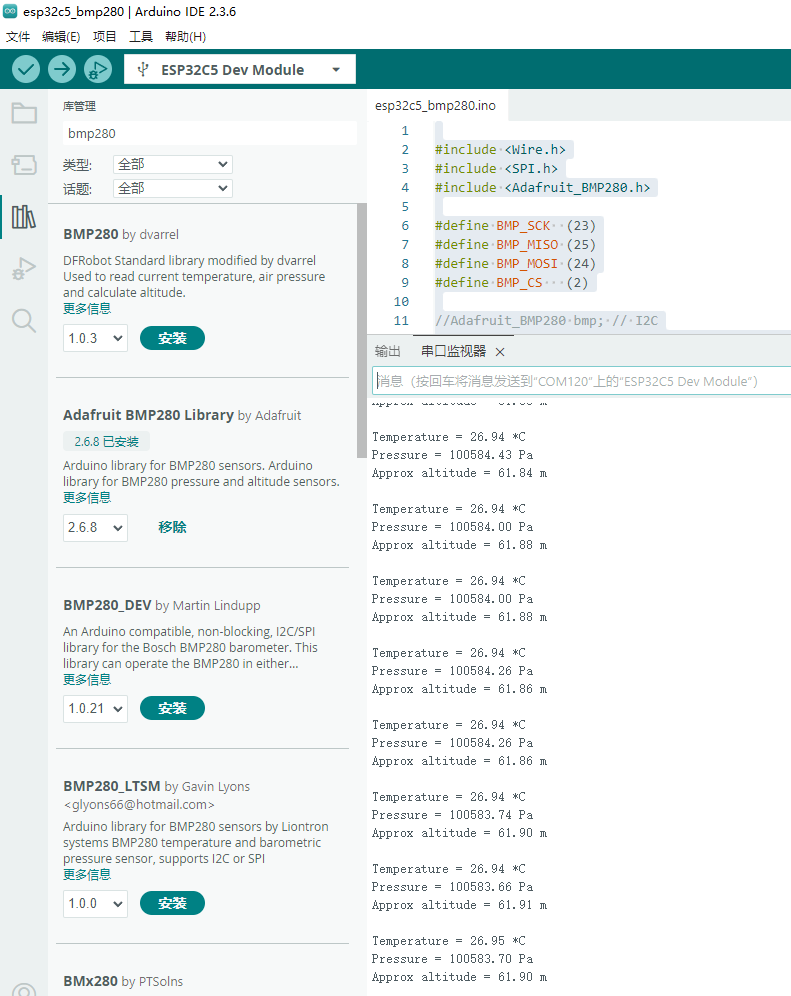This screenshot has height=996, width=791.
Task: Install the BMP280 library by dvarrel
Action: (172, 338)
